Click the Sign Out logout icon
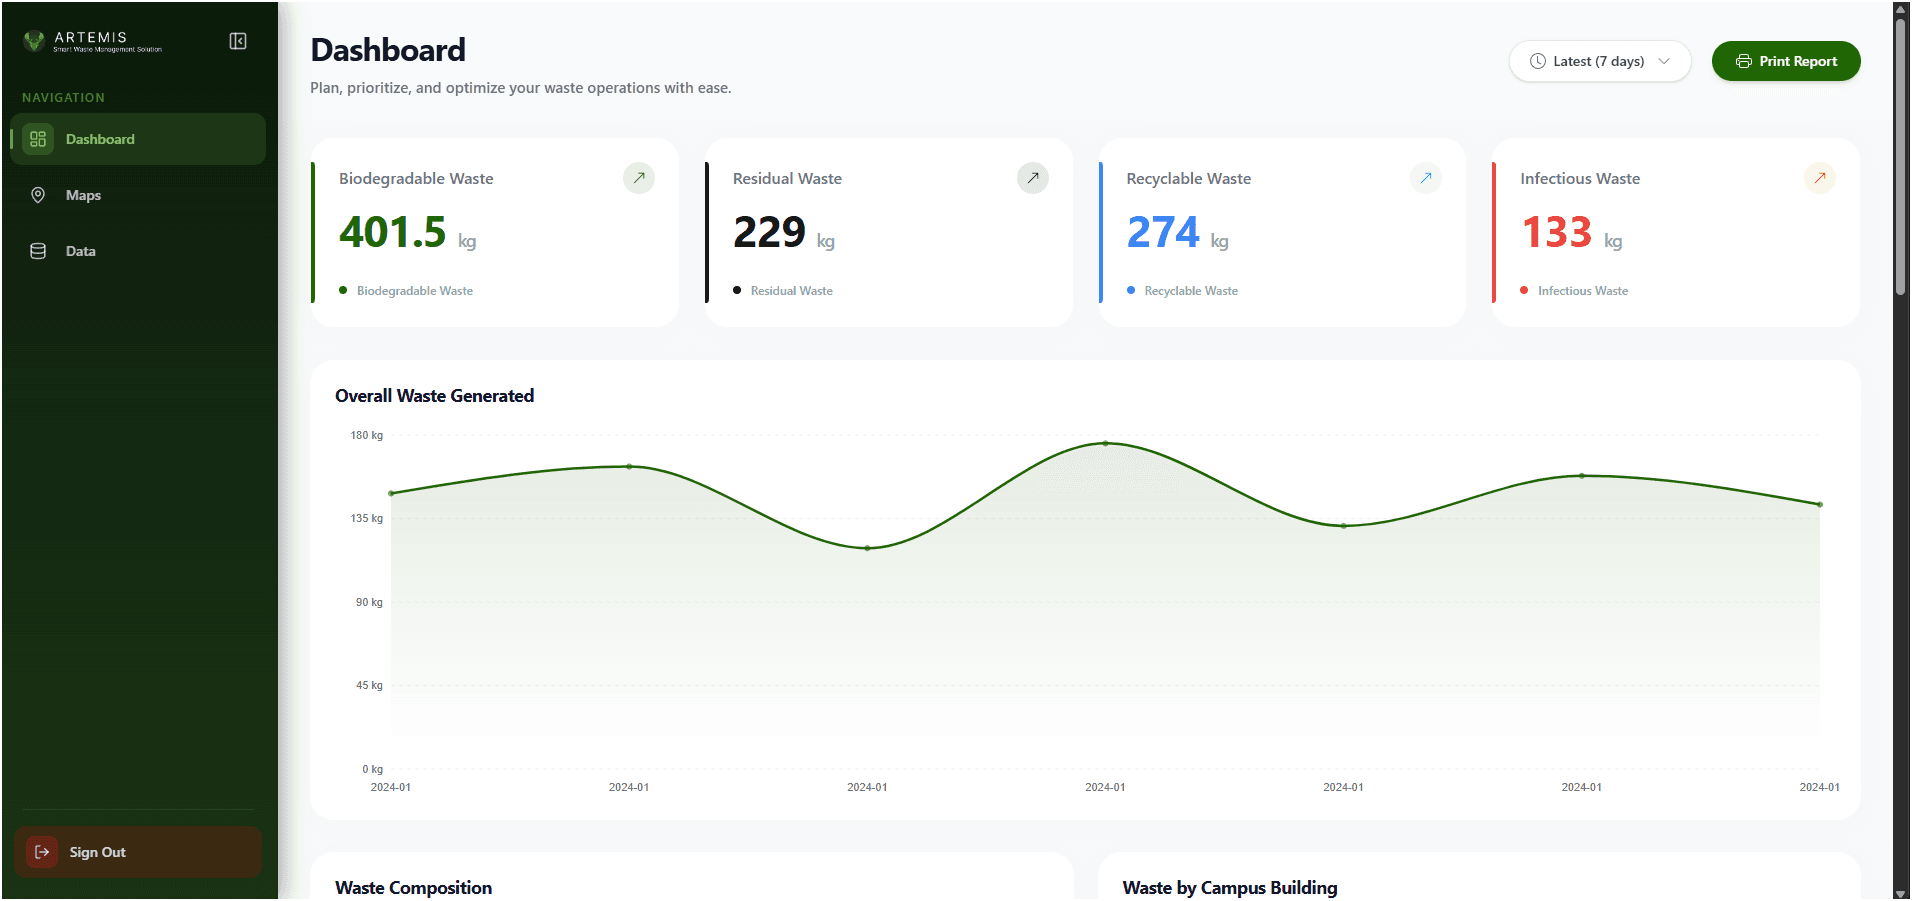This screenshot has width=1912, height=901. [x=41, y=852]
